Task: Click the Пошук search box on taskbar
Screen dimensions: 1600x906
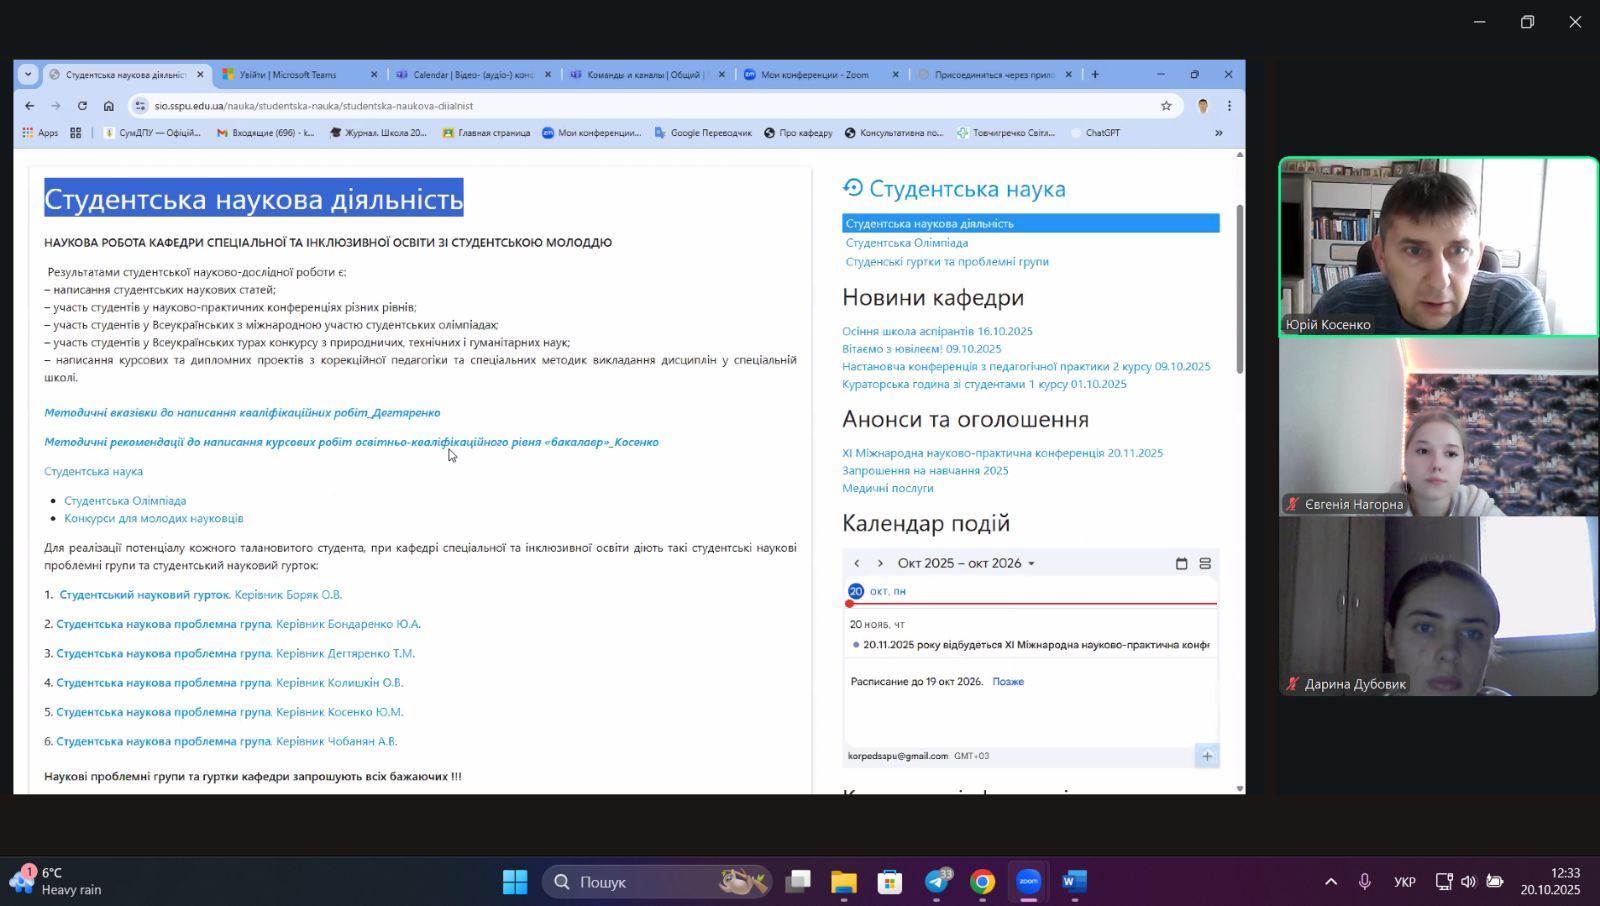Action: click(x=640, y=882)
